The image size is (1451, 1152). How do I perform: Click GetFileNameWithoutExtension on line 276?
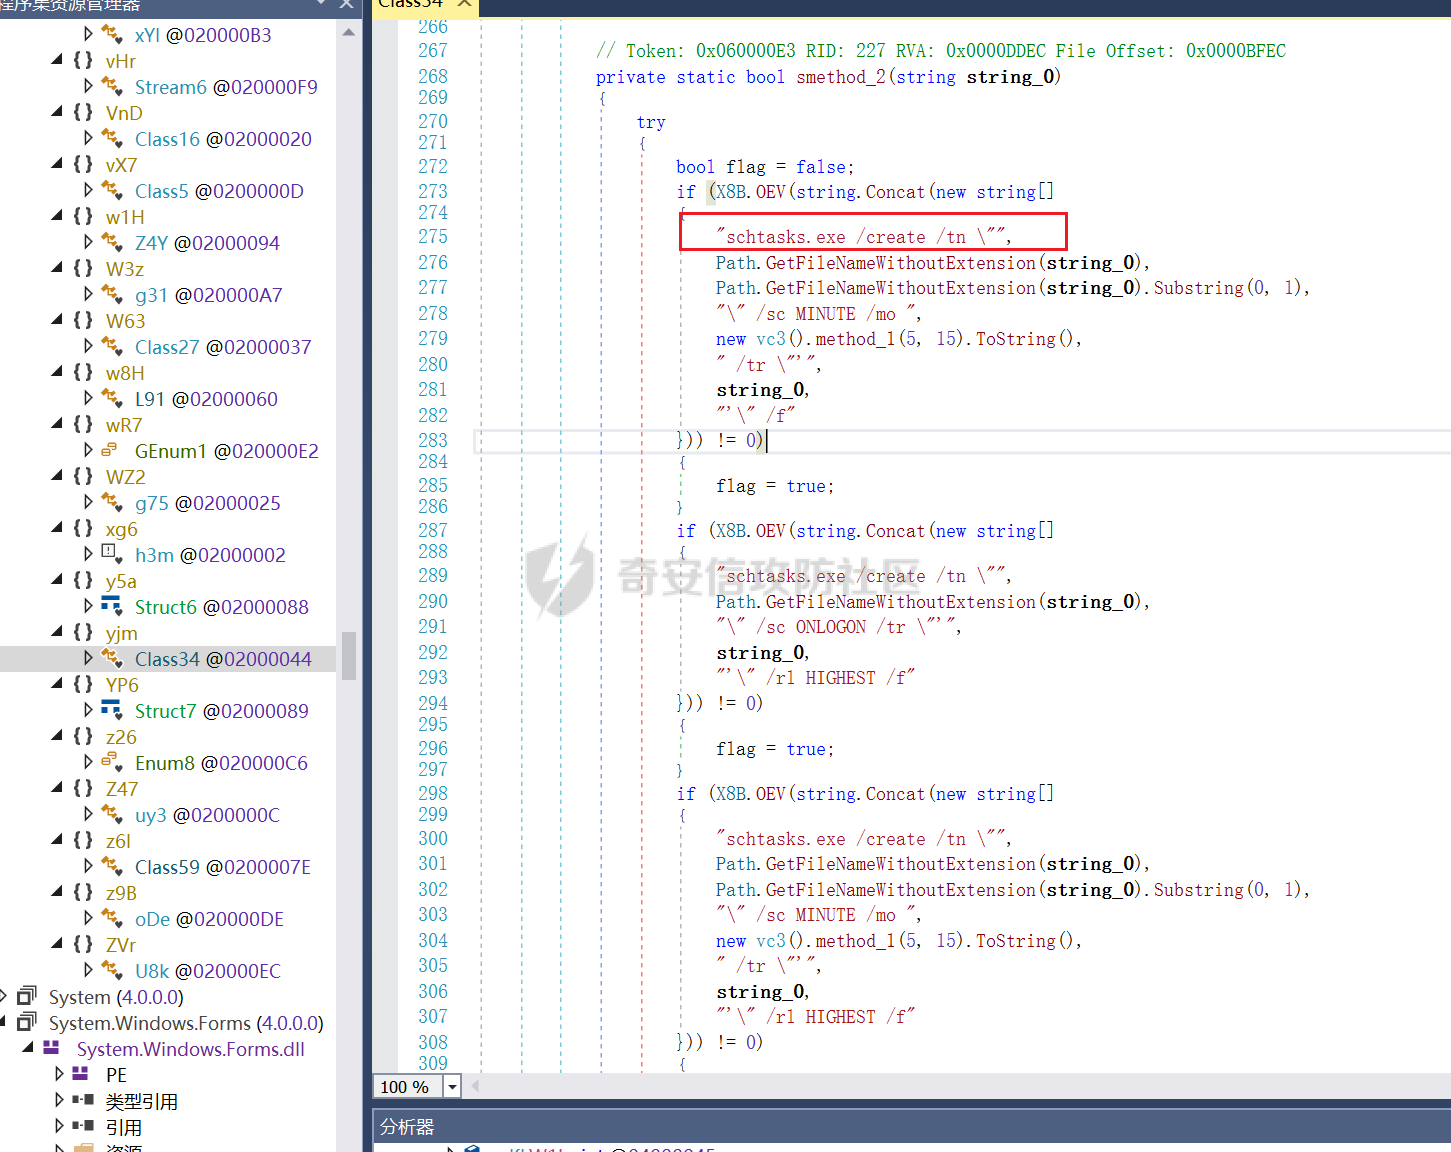(901, 263)
